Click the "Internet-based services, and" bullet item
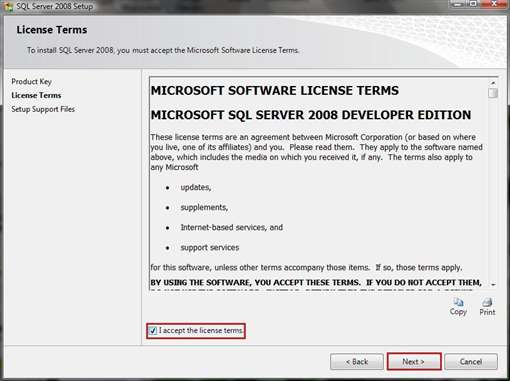This screenshot has width=510, height=381. [x=232, y=227]
